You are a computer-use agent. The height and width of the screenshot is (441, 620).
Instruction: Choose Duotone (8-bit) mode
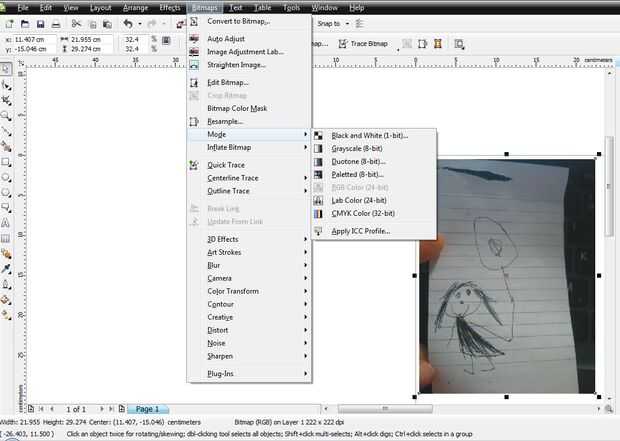tap(374, 162)
